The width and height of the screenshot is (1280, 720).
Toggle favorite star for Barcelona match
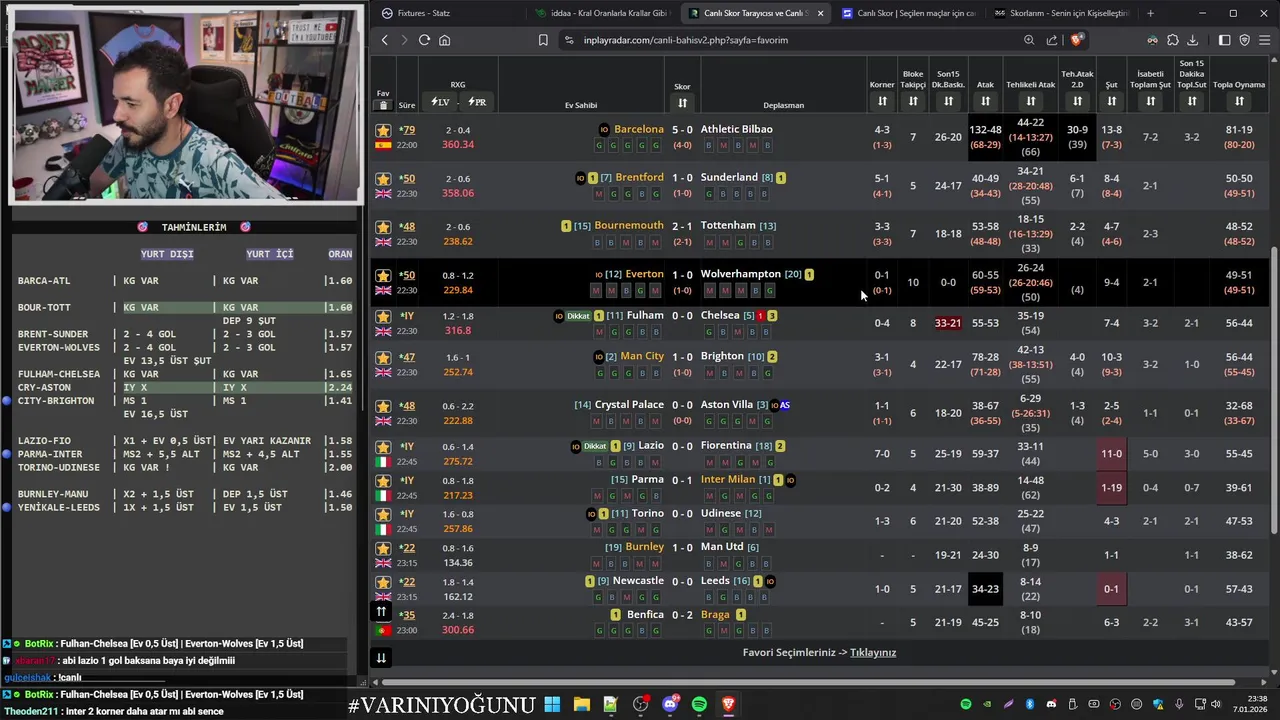coord(383,130)
